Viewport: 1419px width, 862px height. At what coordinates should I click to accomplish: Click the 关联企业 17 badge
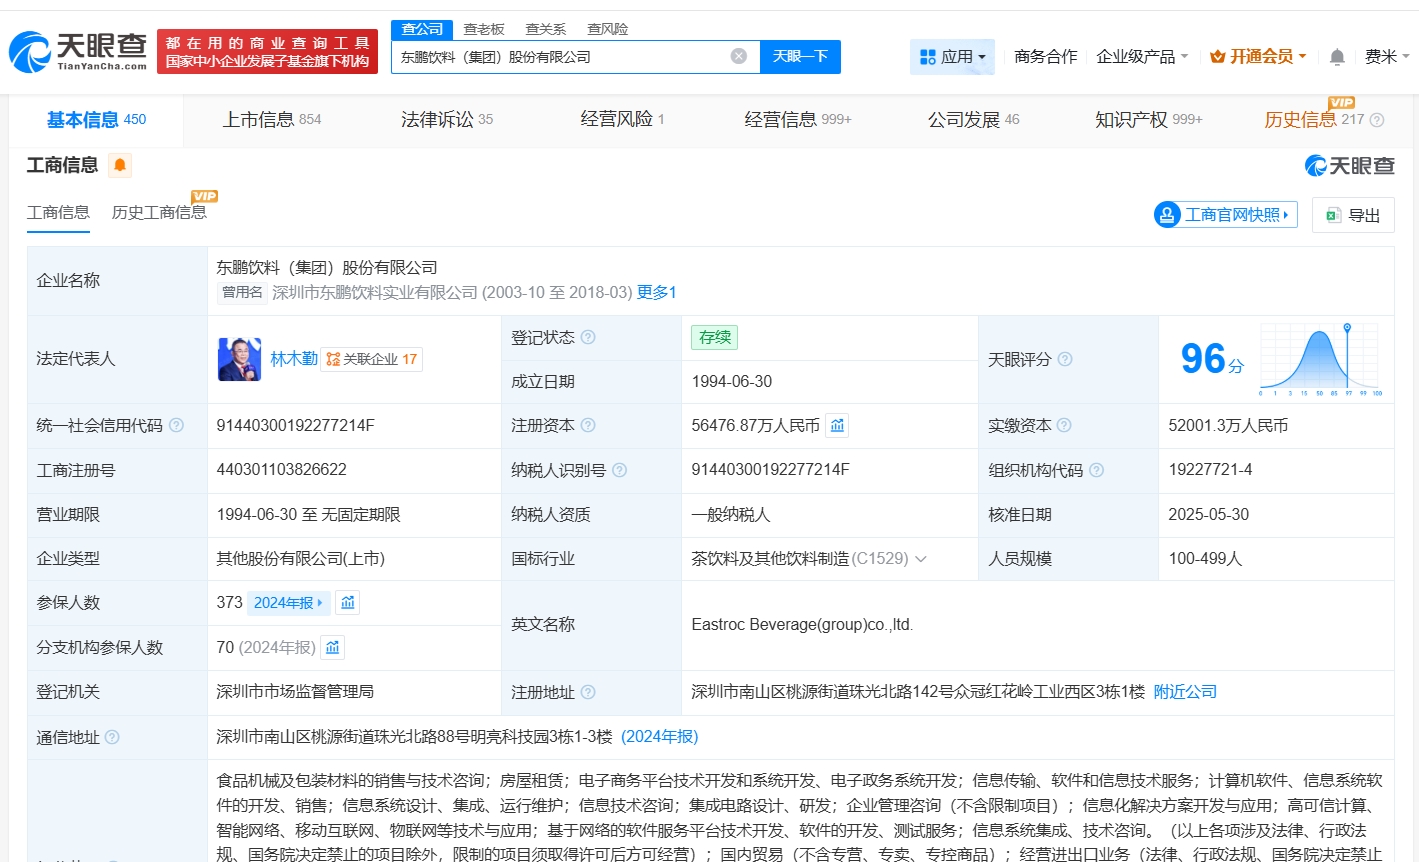click(x=372, y=359)
